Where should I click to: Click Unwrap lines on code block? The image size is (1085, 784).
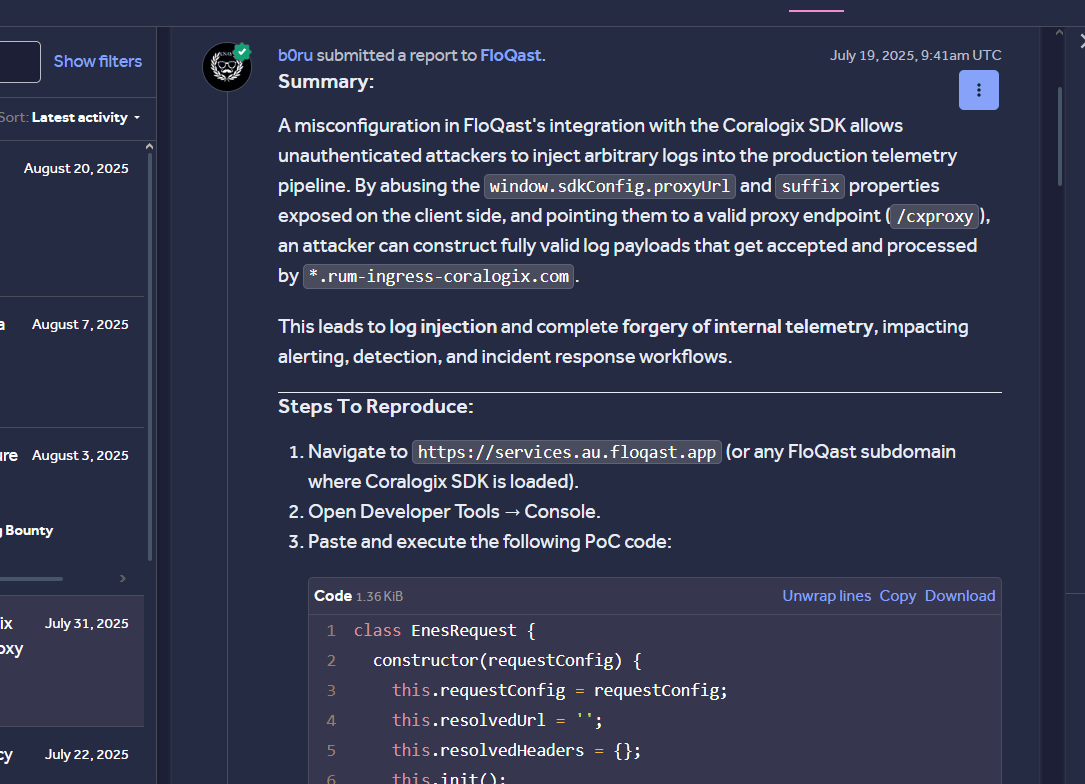pyautogui.click(x=826, y=596)
